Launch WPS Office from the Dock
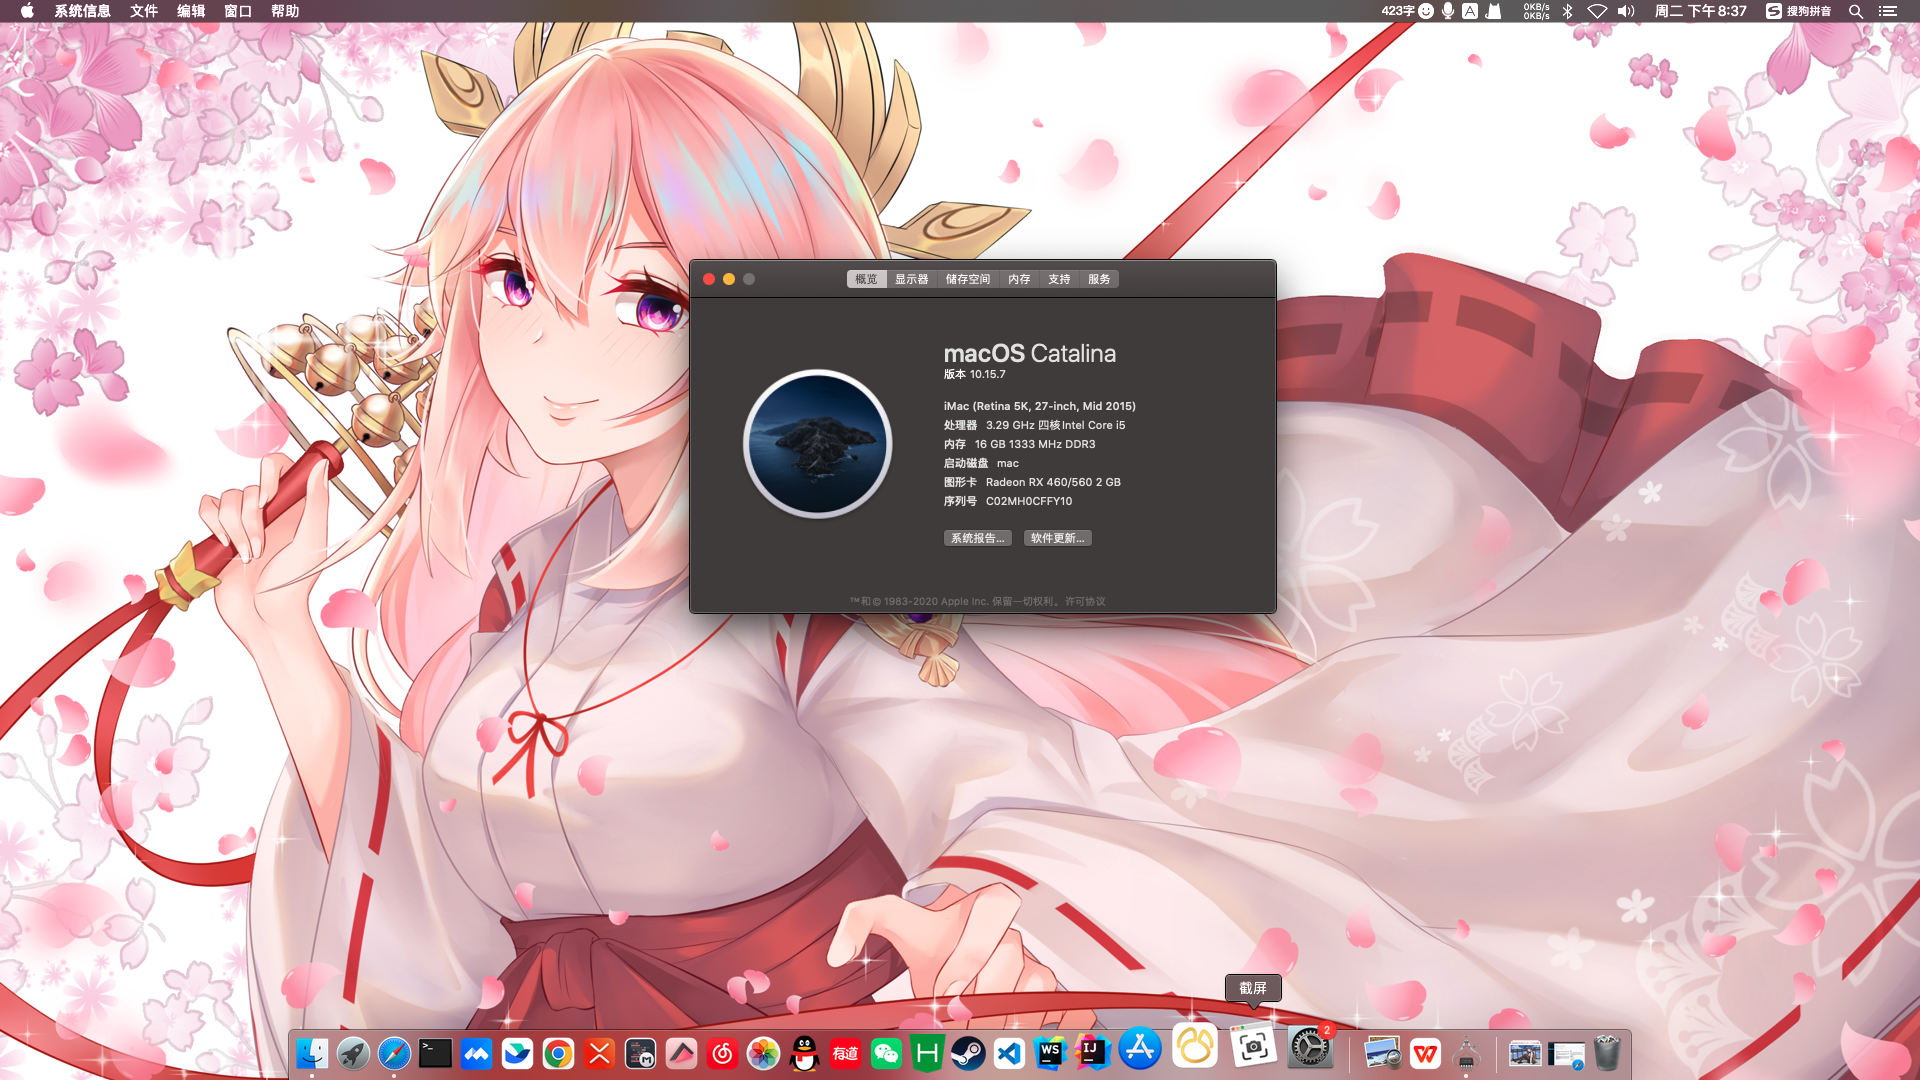1920x1080 pixels. coord(1425,1053)
